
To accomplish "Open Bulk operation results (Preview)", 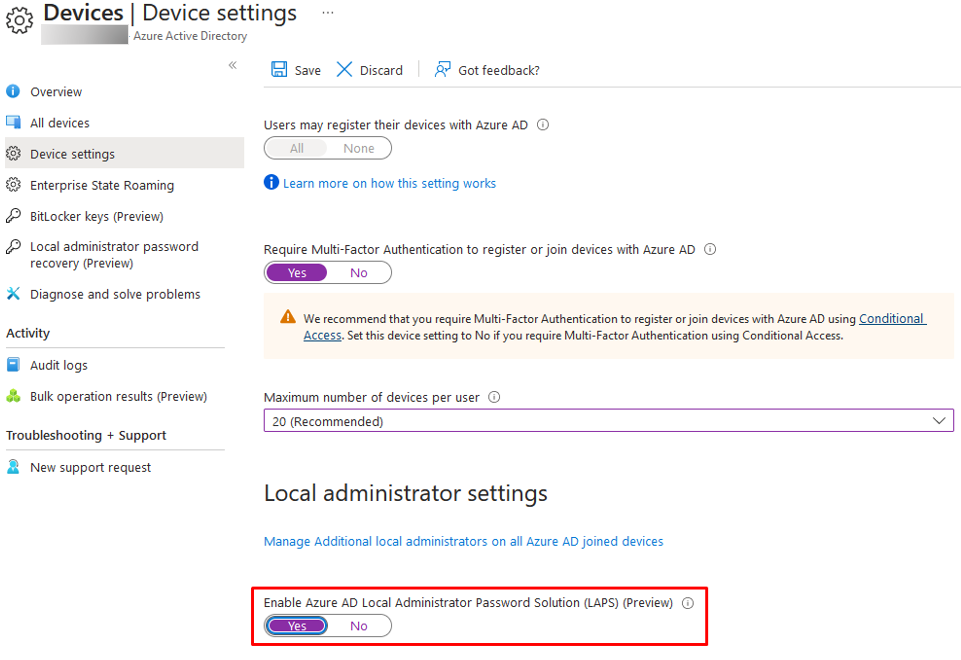I will click(118, 396).
